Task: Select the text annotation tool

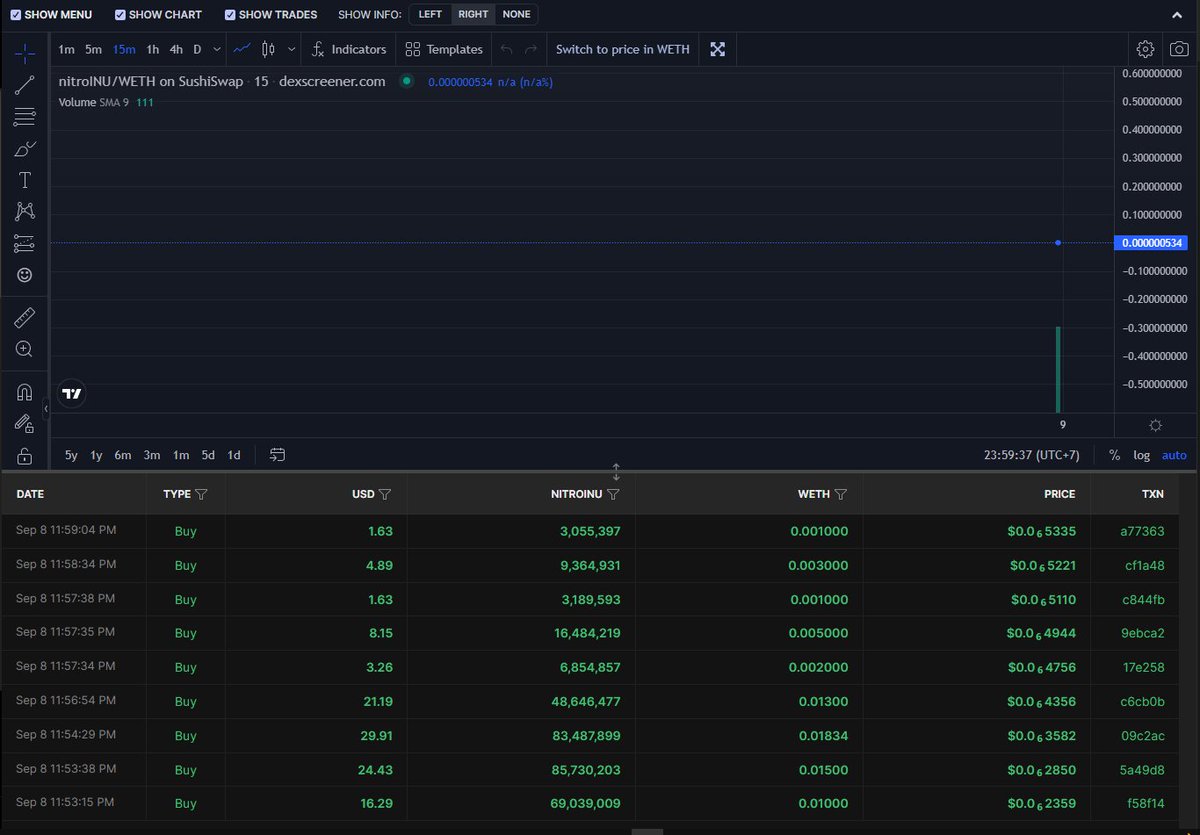Action: coord(25,180)
